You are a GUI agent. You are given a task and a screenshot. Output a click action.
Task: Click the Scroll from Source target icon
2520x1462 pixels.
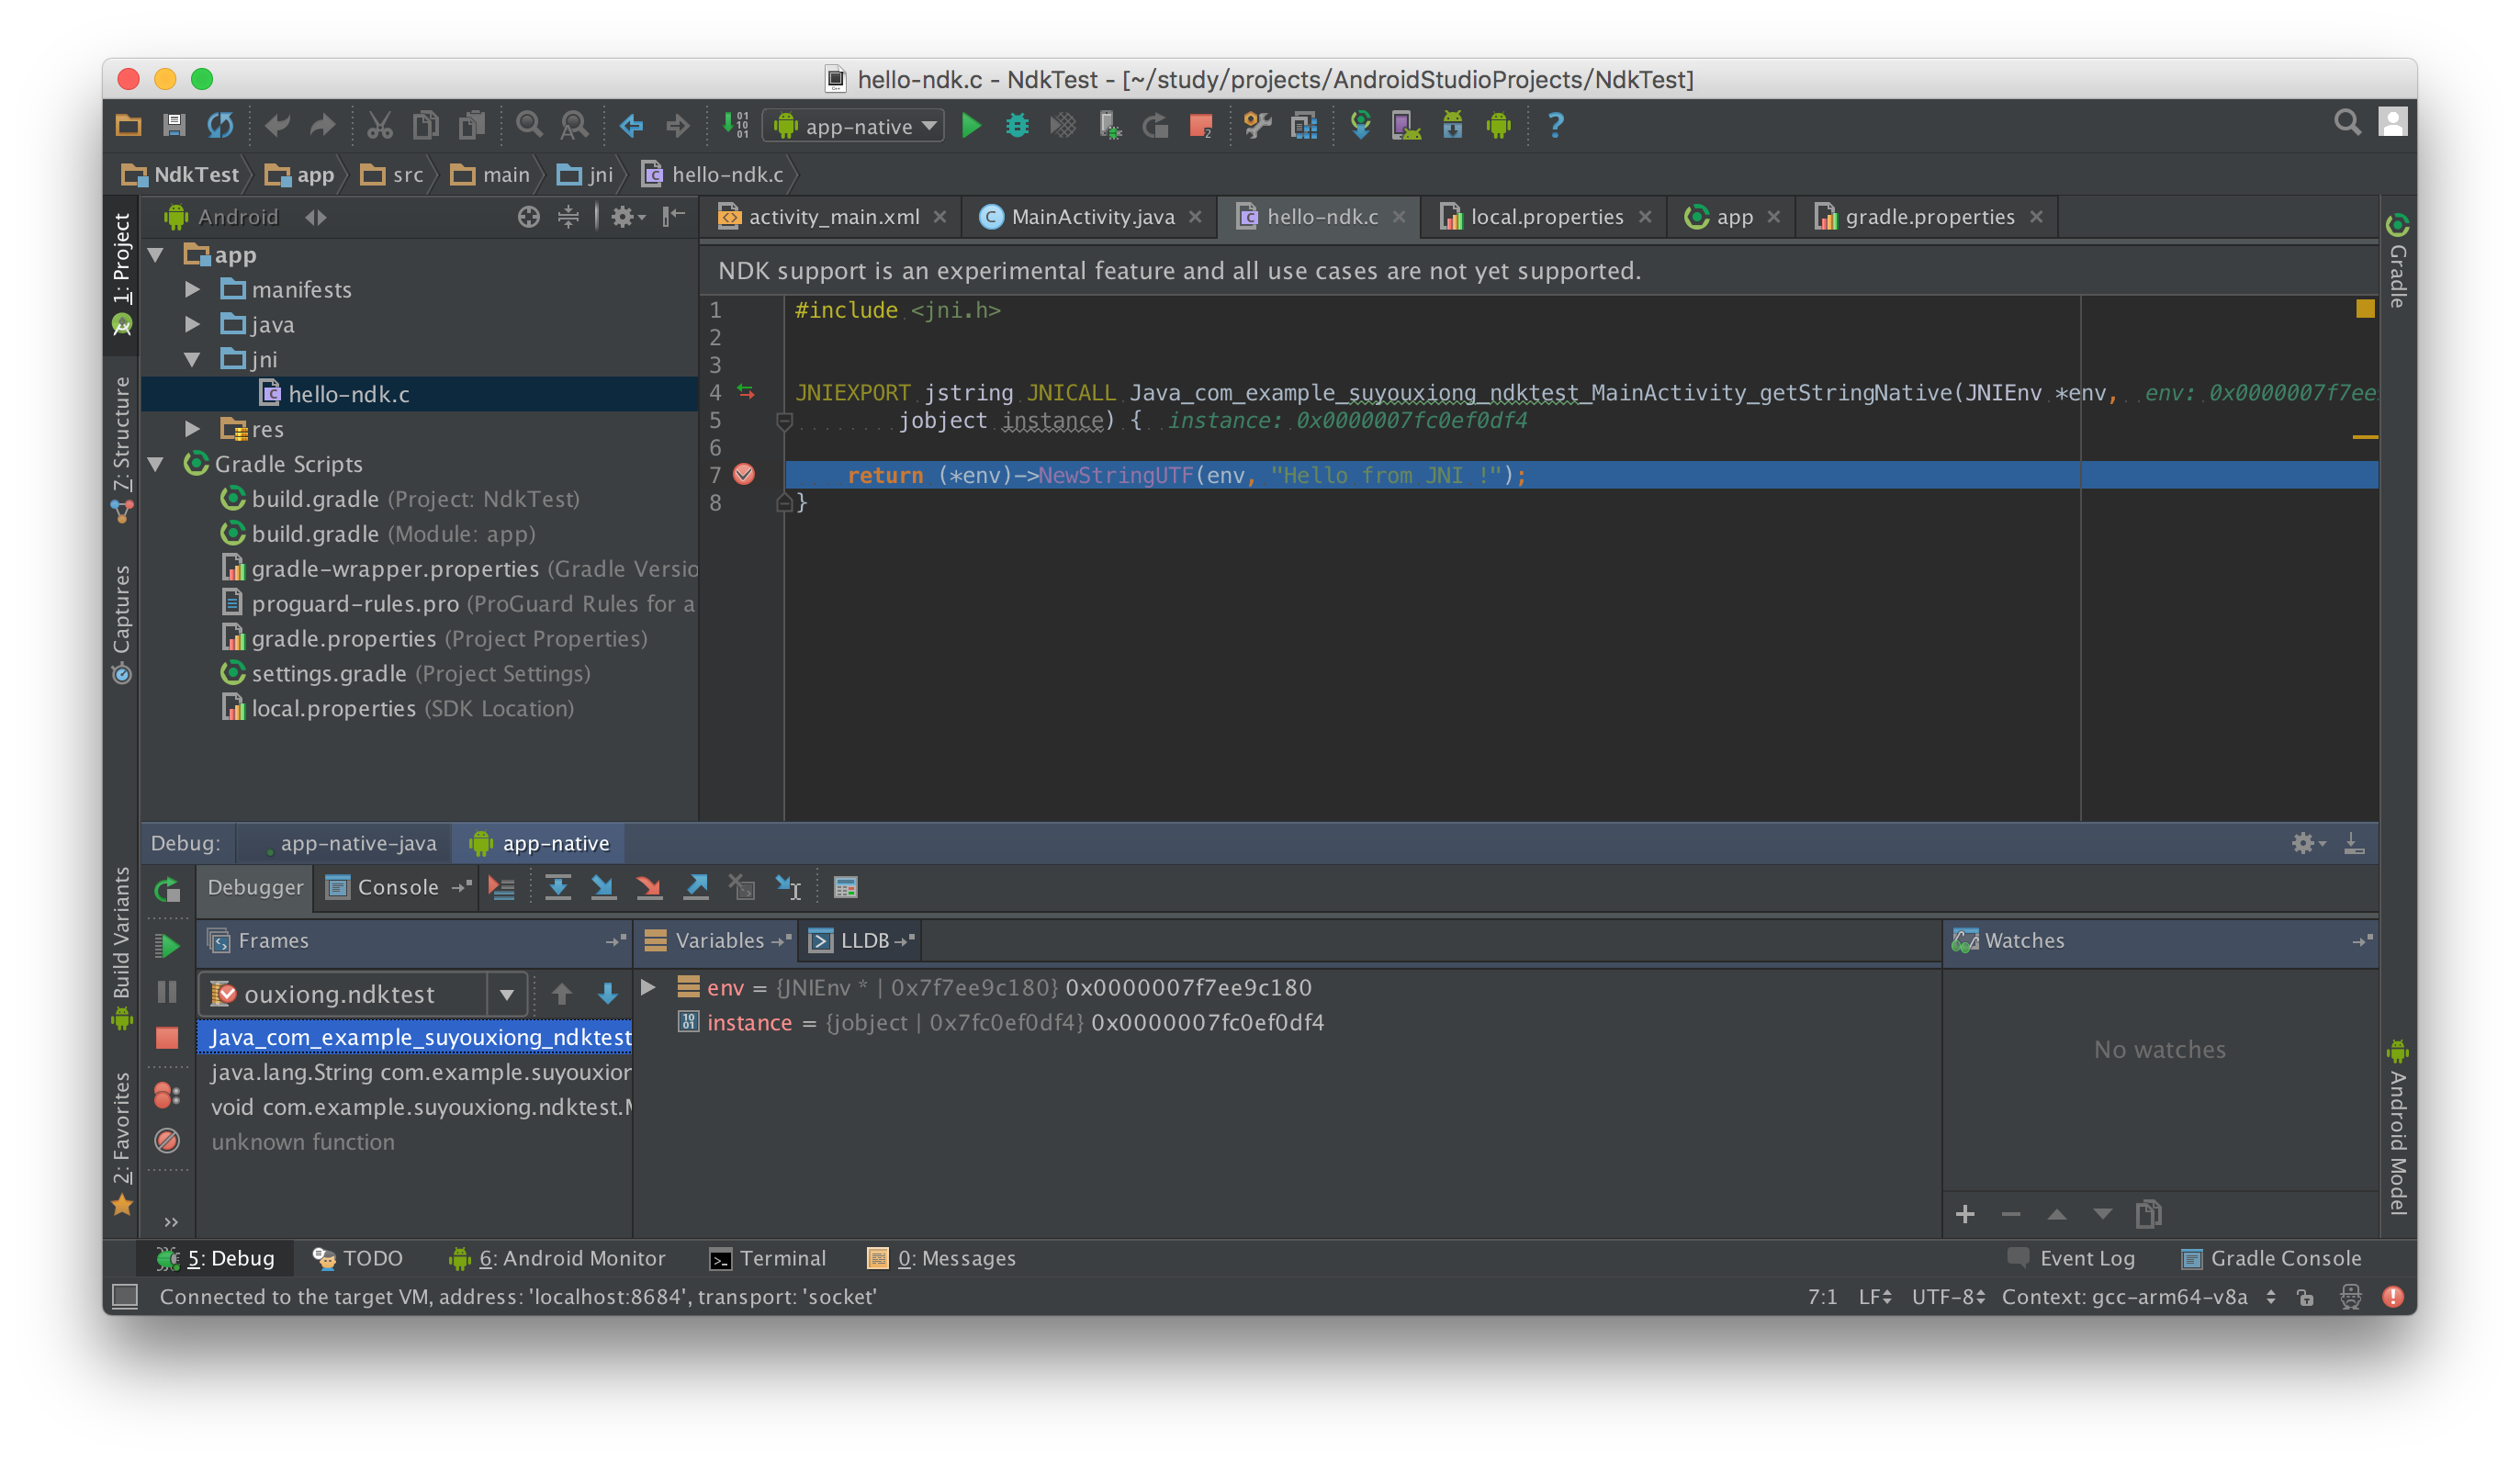click(x=528, y=216)
